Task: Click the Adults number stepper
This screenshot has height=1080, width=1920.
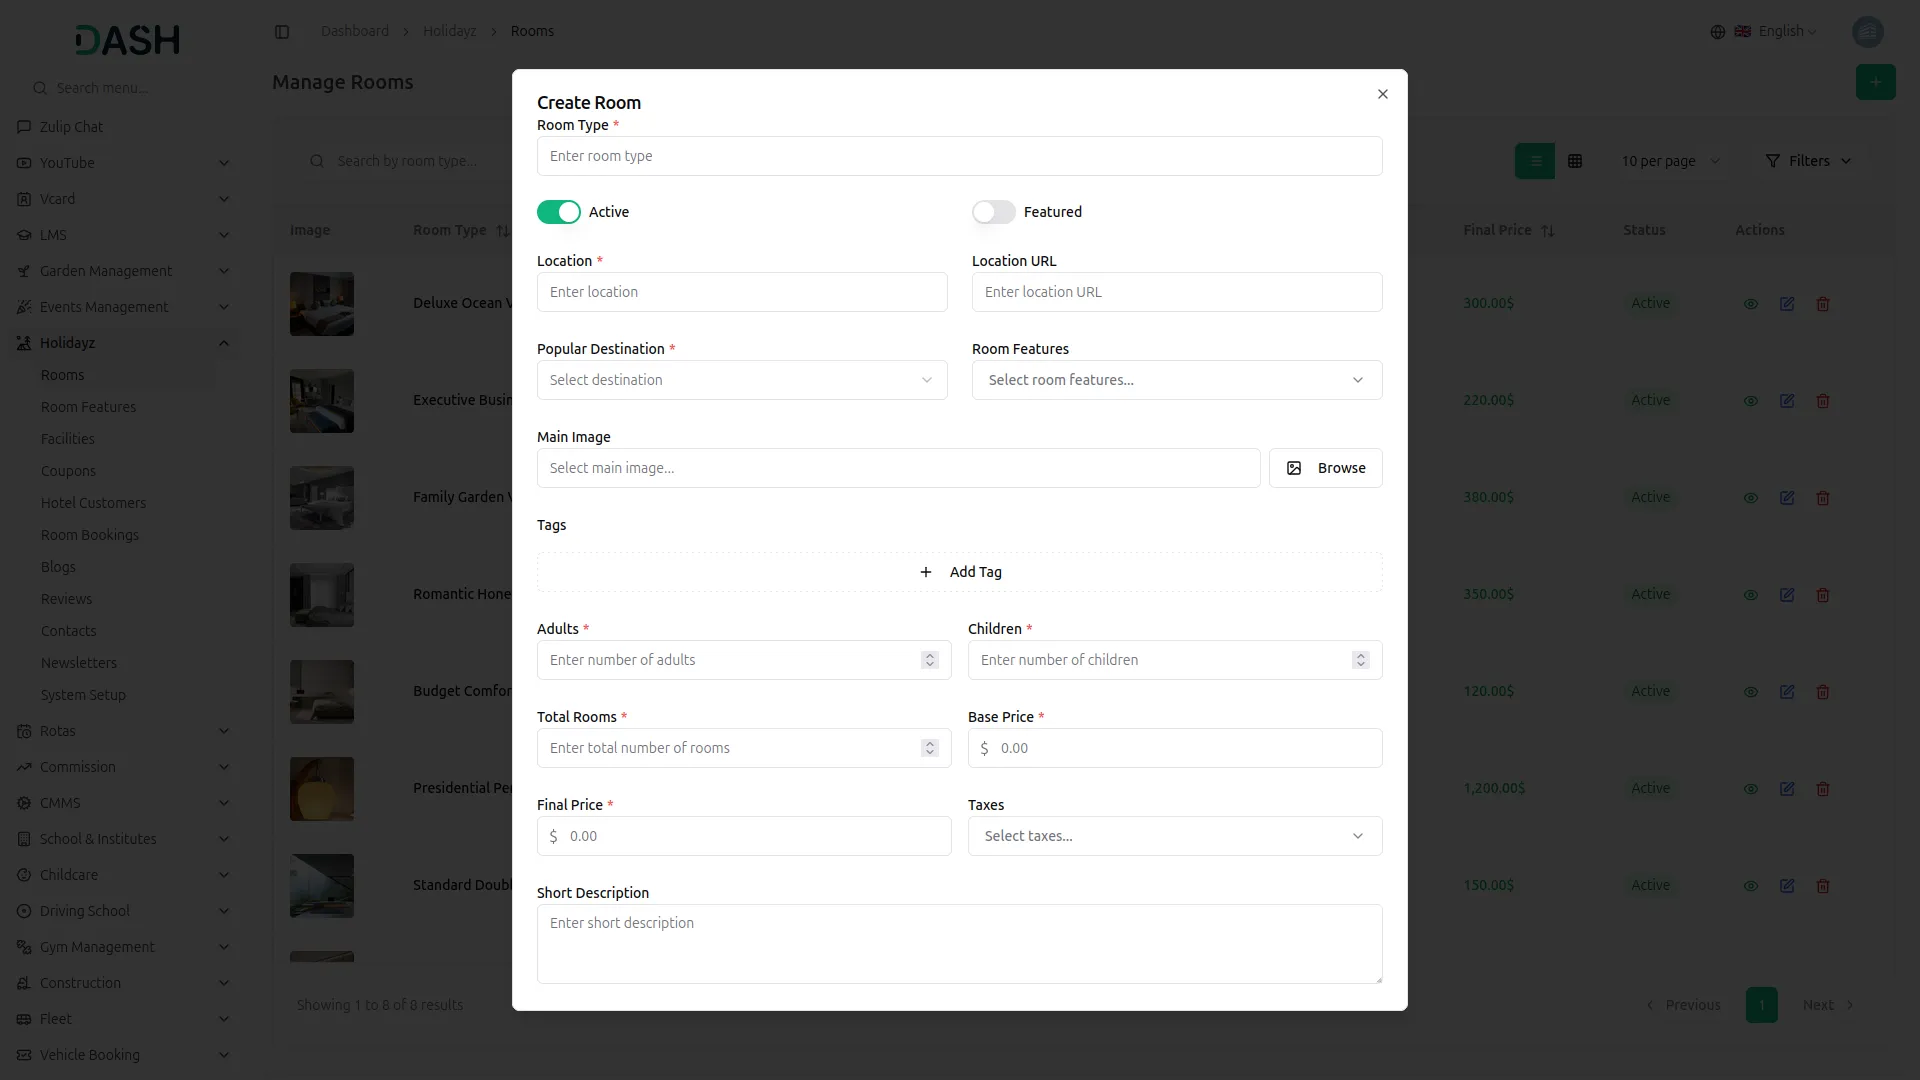Action: (x=930, y=660)
